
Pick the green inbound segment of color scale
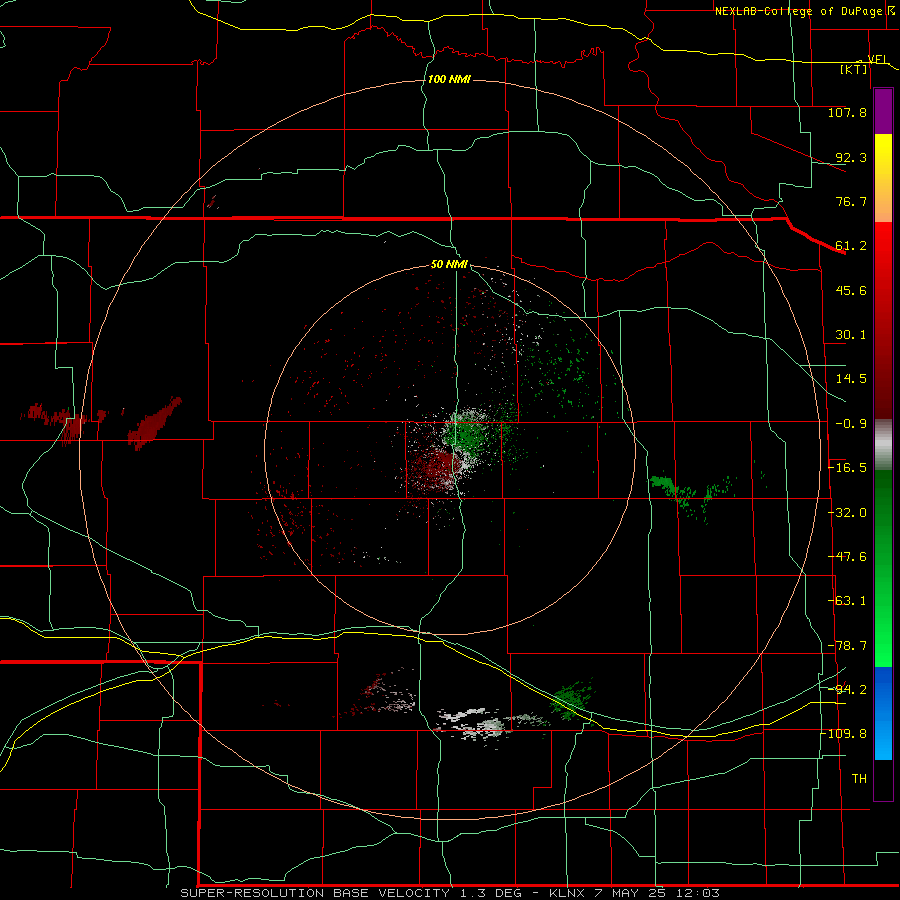coord(883,568)
